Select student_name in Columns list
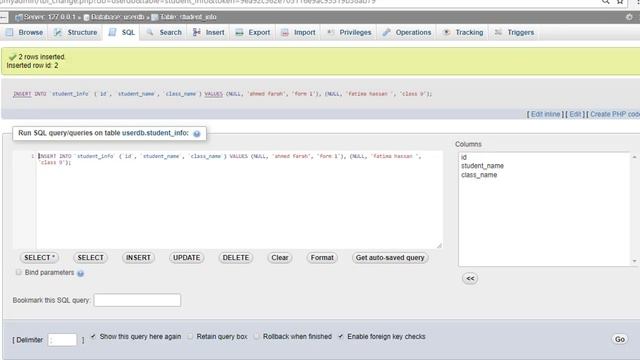640x360 pixels. tap(482, 166)
